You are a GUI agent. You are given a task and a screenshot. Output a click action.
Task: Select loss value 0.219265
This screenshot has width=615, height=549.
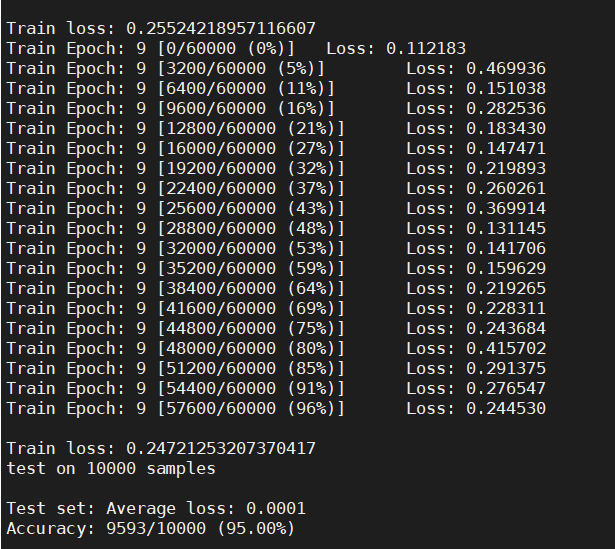coord(506,289)
